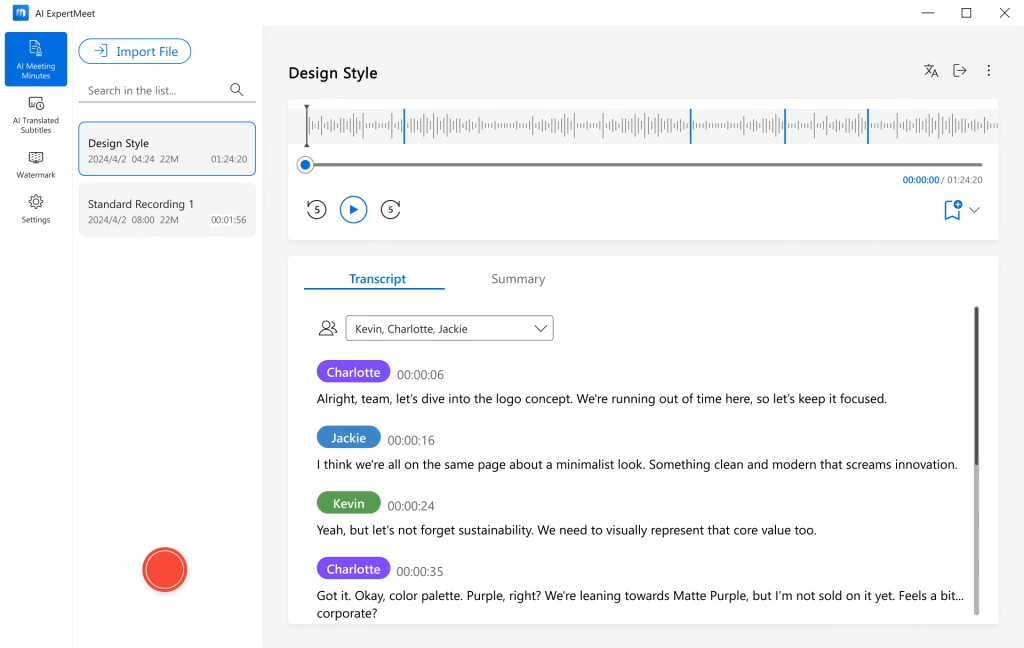Skip forward 5 seconds

coord(391,209)
